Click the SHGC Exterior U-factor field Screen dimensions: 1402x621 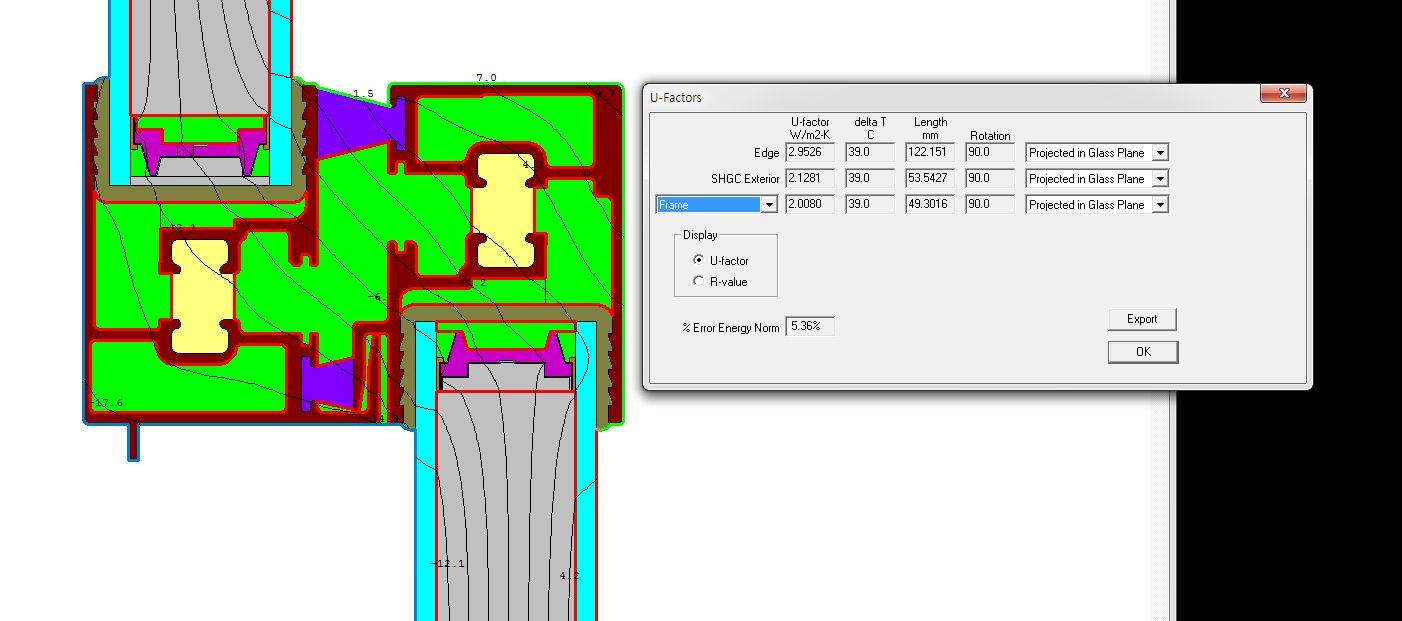(809, 179)
